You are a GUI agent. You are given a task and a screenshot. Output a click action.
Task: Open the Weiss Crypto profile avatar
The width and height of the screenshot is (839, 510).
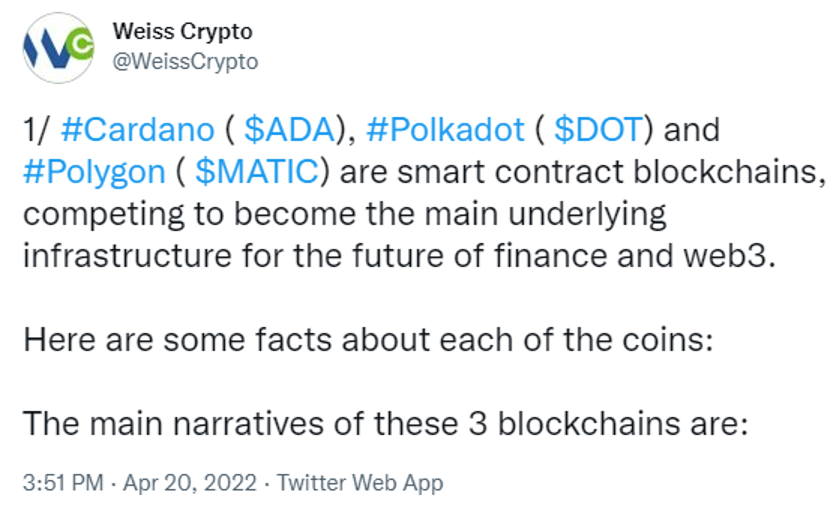58,48
